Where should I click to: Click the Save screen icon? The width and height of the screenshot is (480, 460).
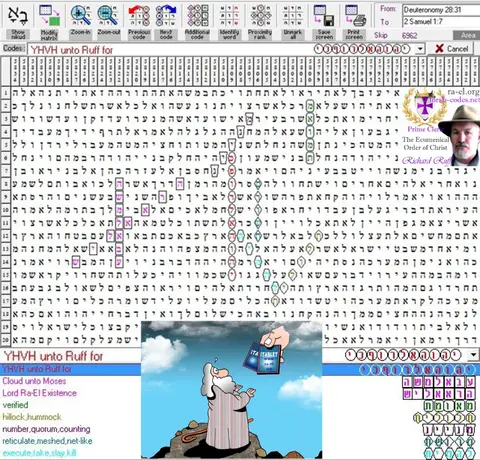point(324,16)
